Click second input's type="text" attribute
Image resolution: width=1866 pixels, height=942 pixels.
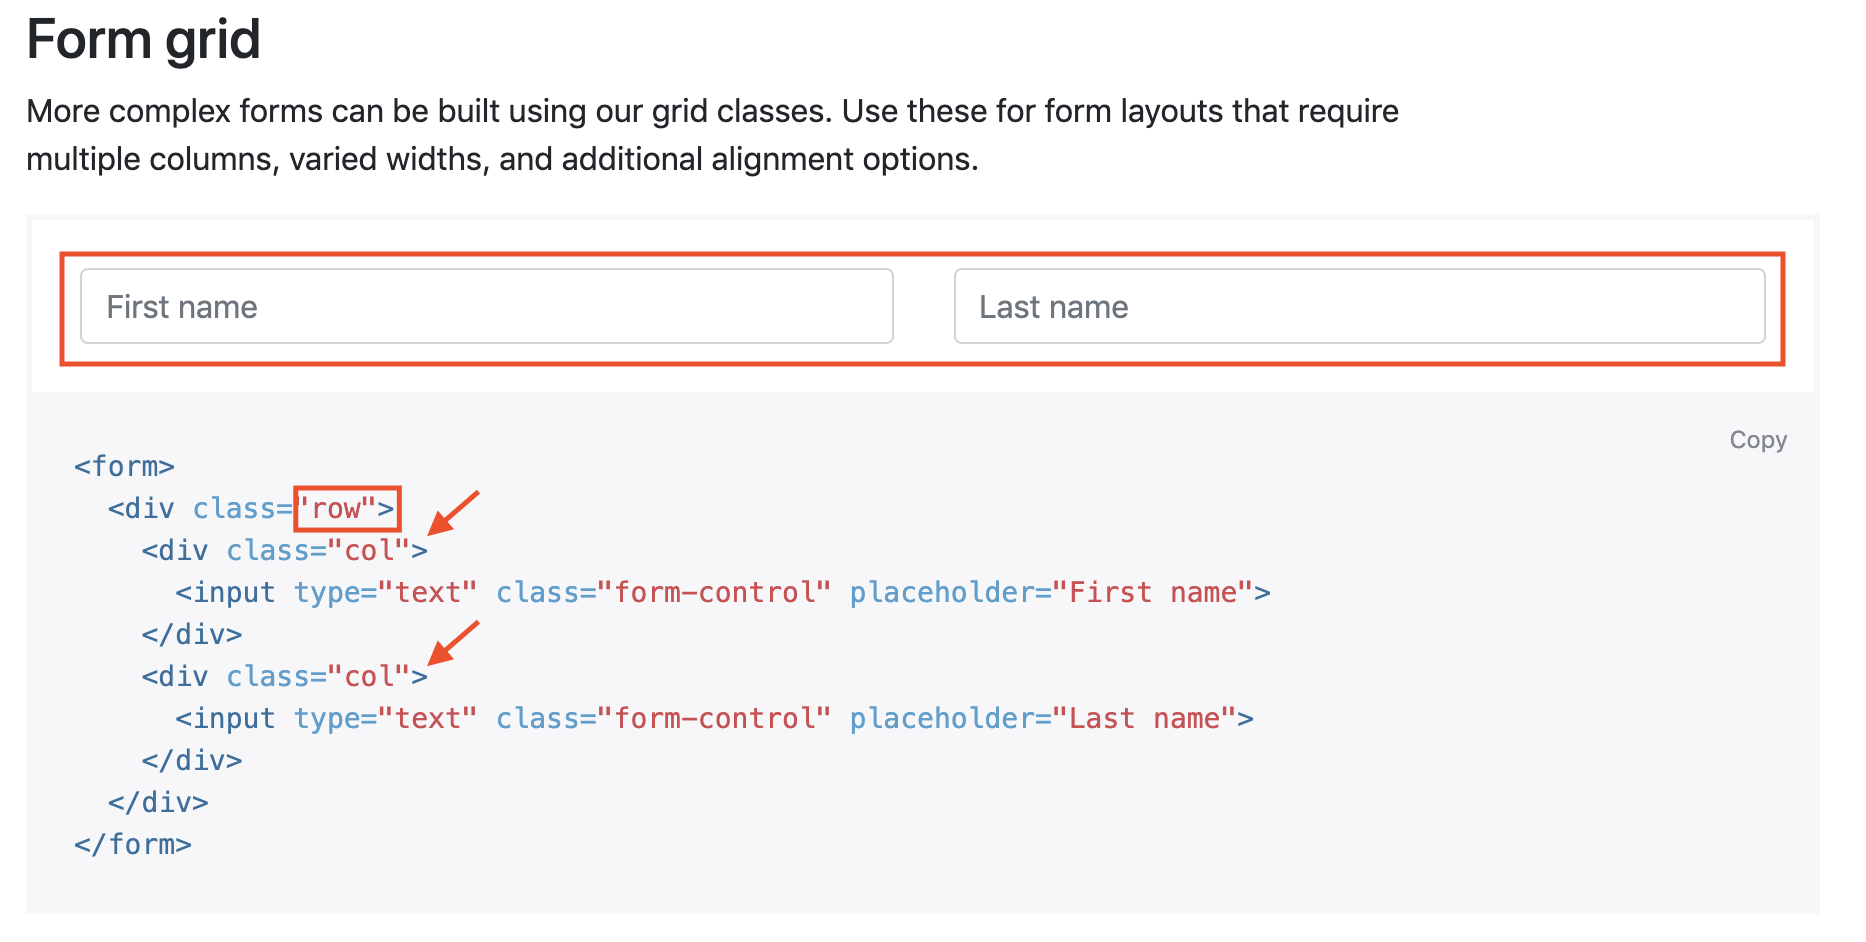[385, 719]
